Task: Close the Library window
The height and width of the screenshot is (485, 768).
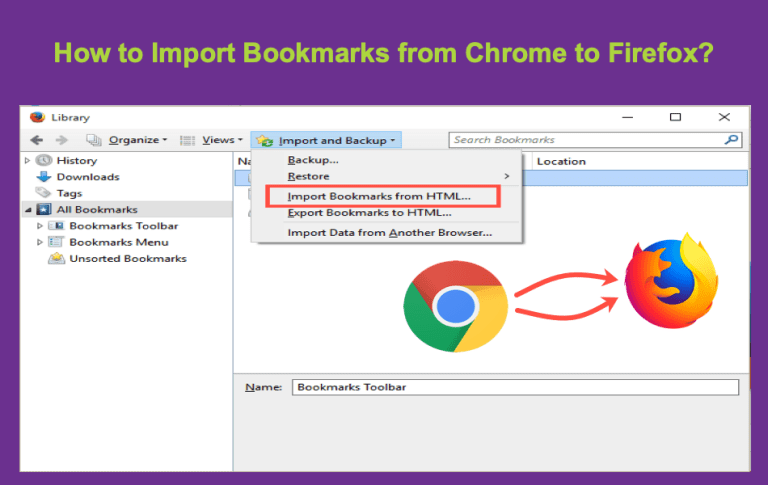Action: point(724,117)
